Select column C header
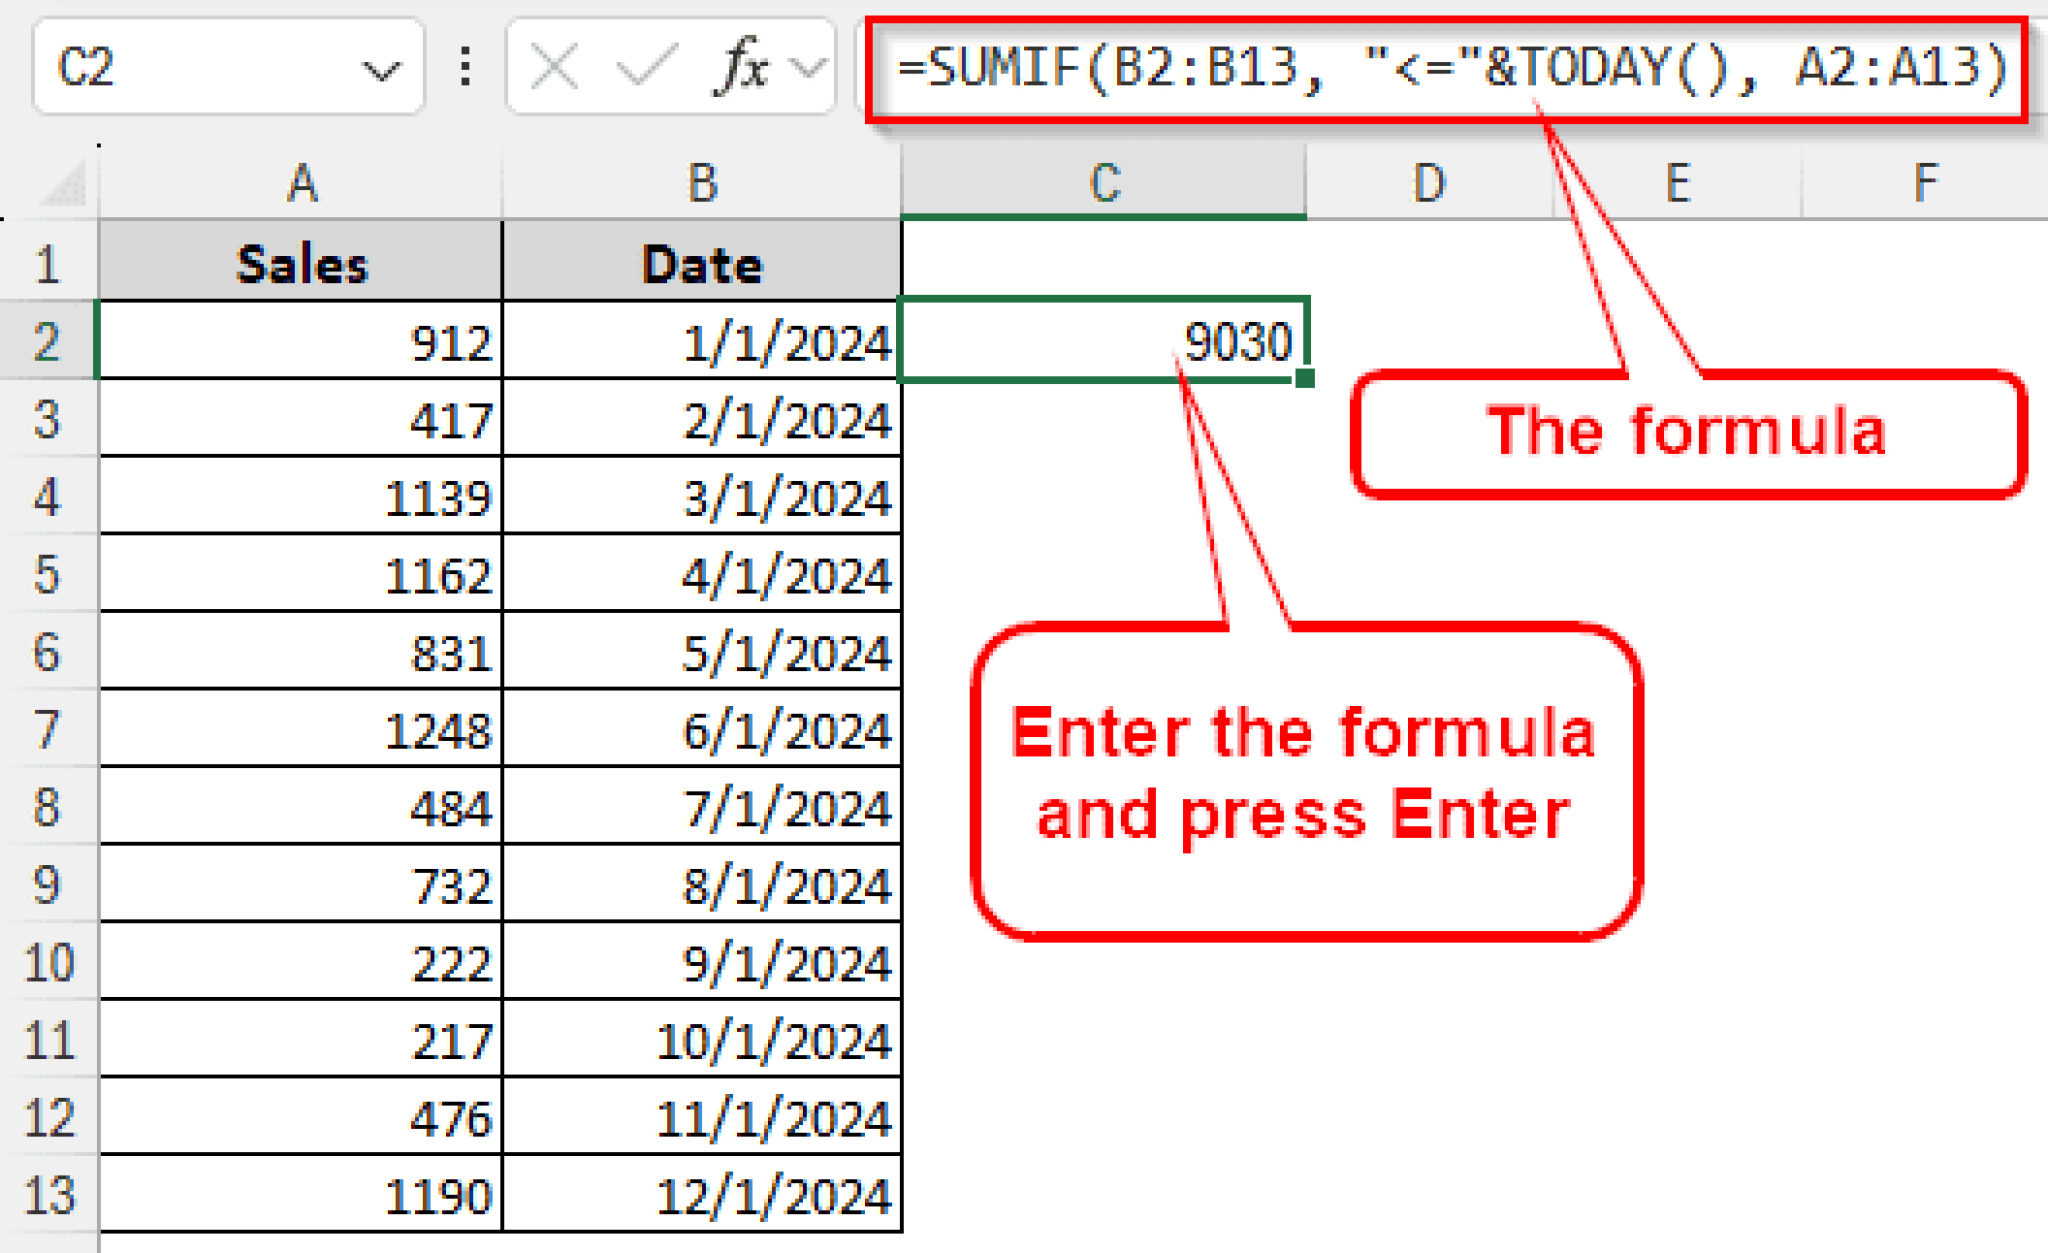2048x1253 pixels. pos(1104,184)
